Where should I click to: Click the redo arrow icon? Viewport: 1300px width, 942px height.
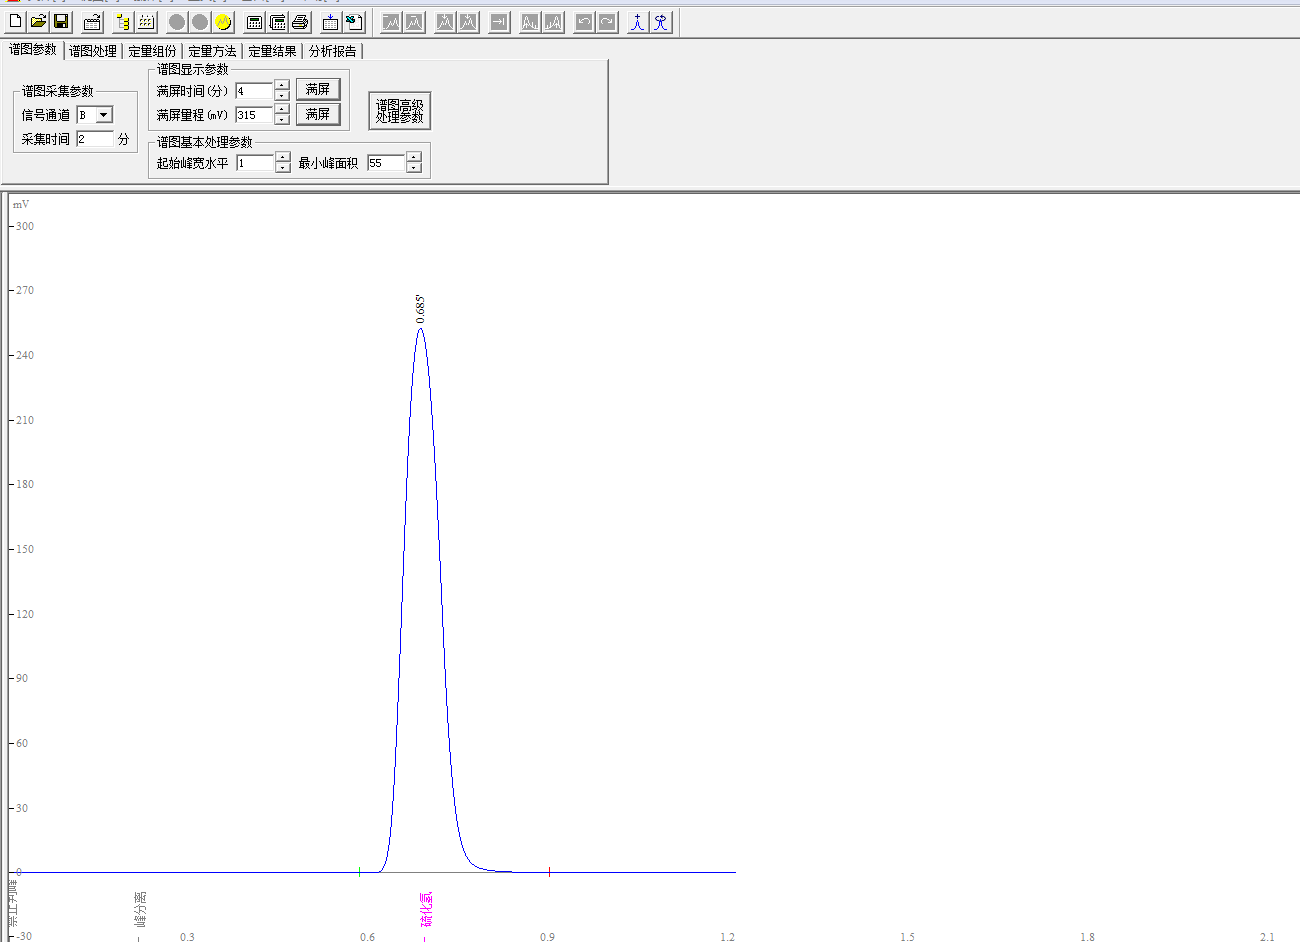click(607, 22)
